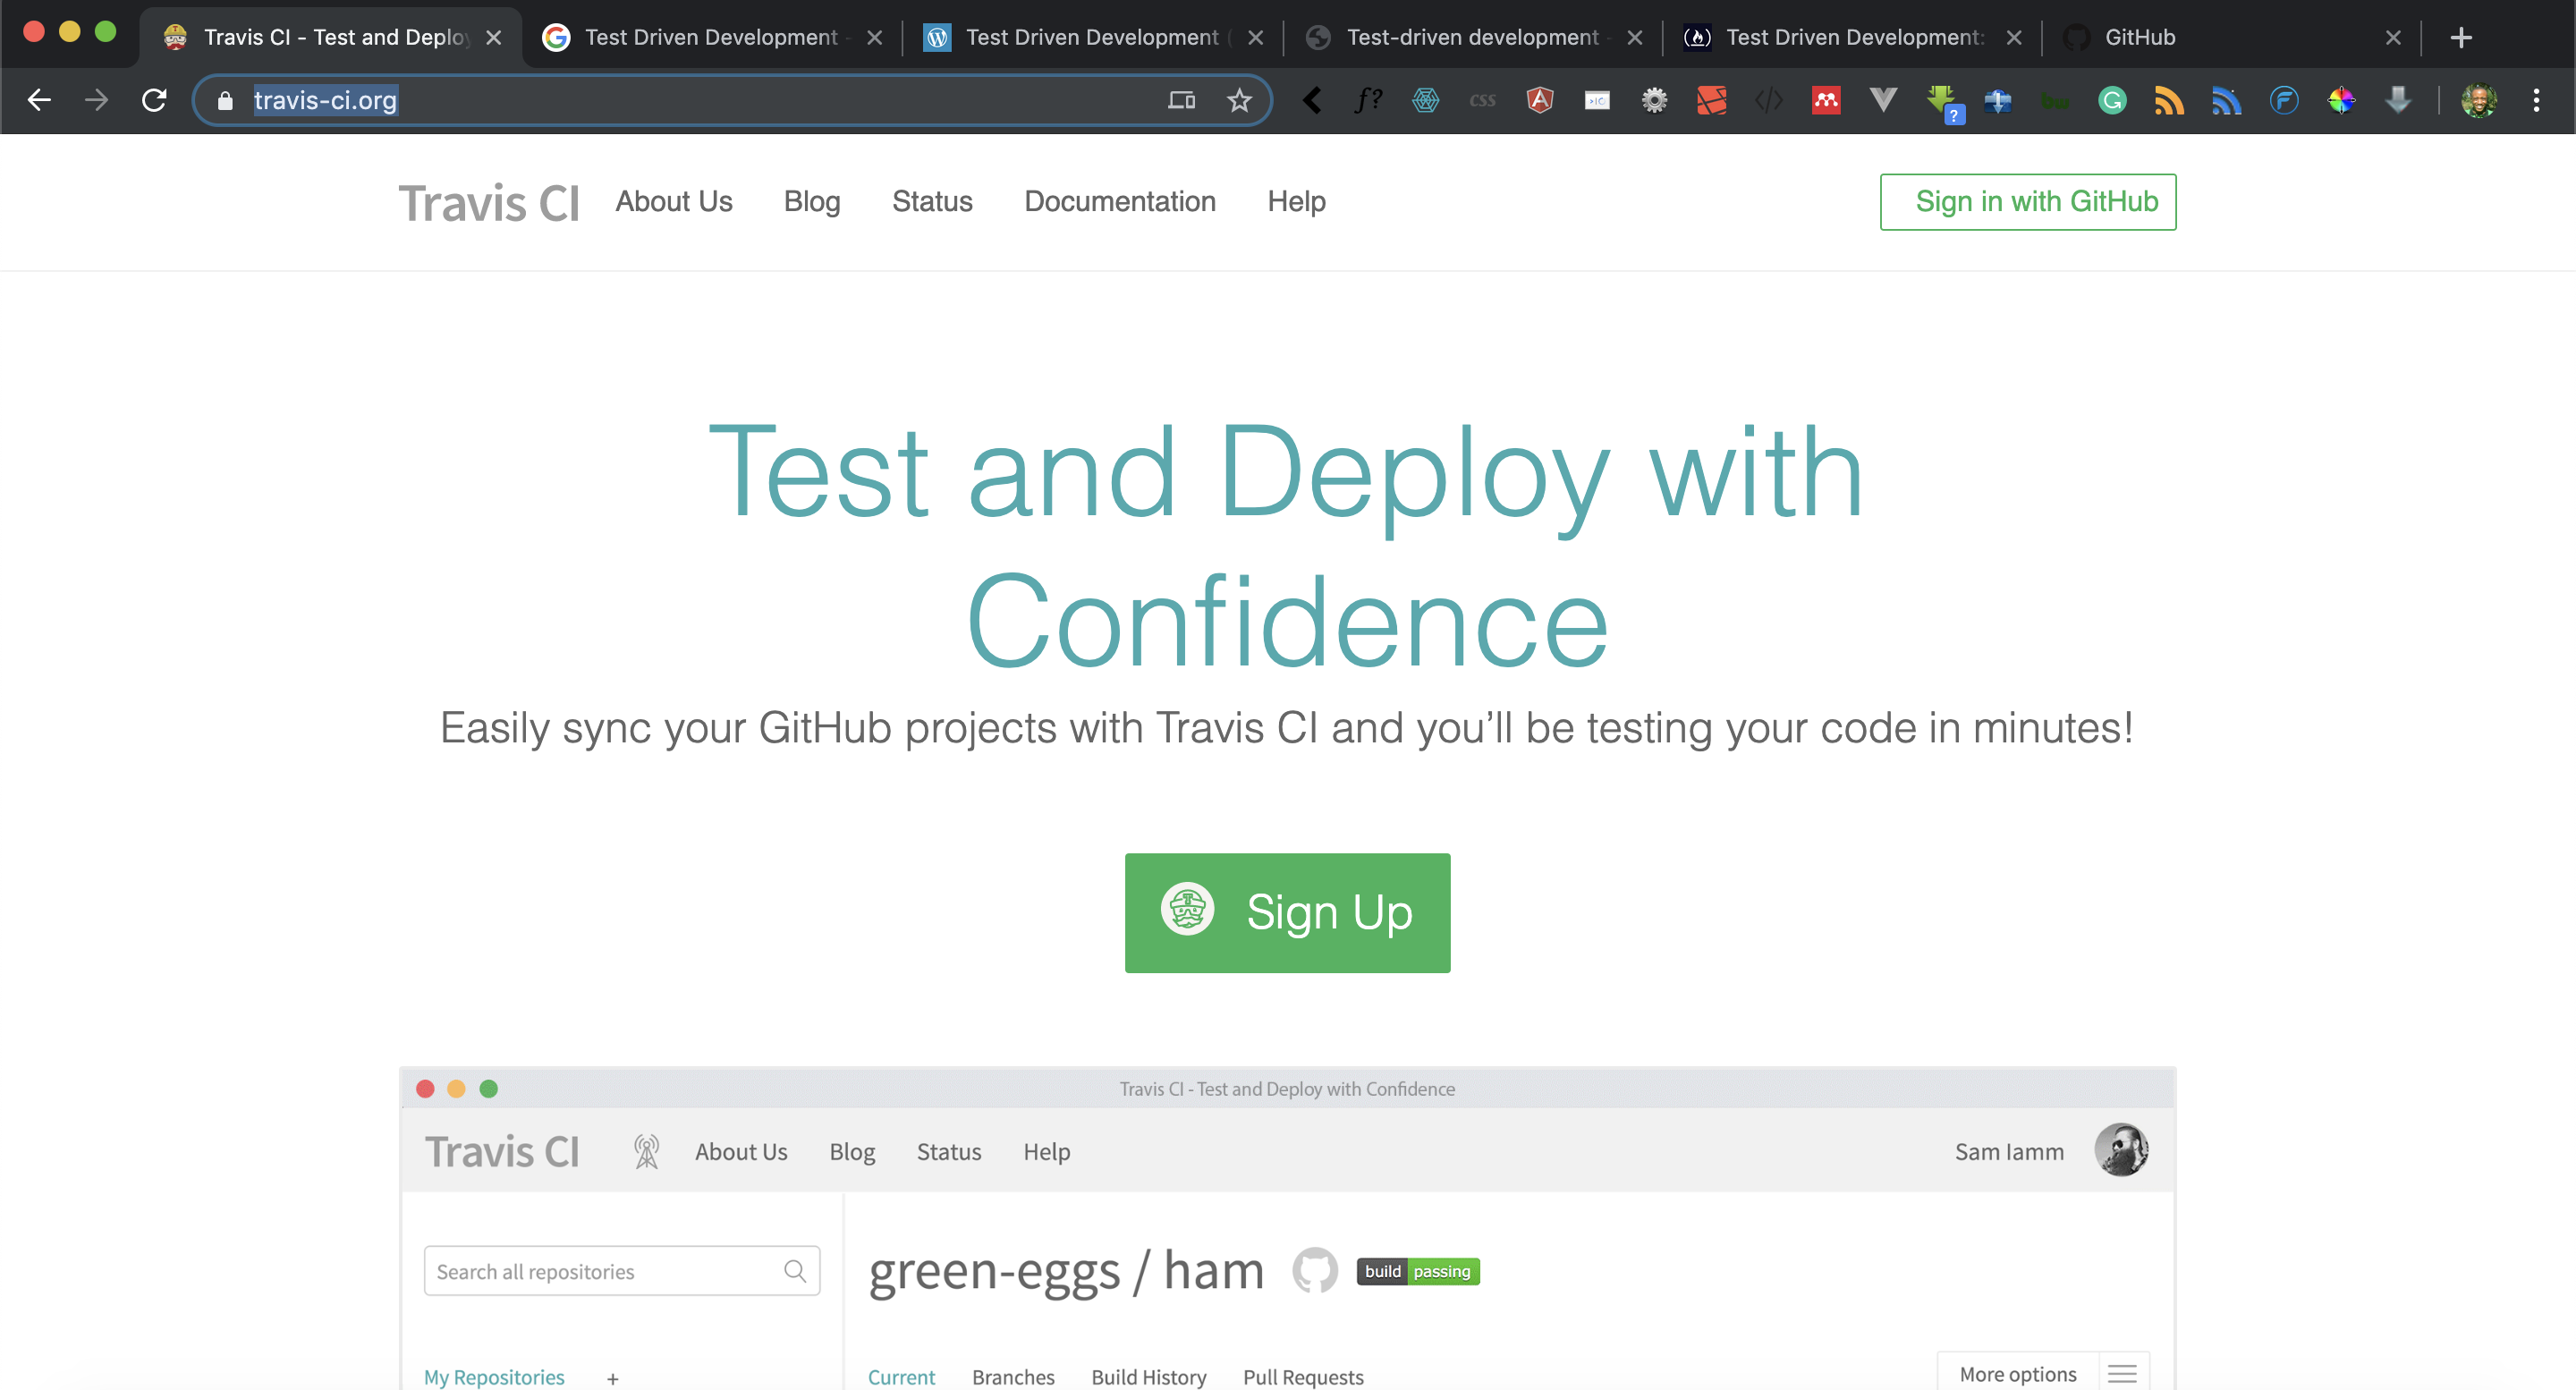Open the Grammarly extension
The width and height of the screenshot is (2576, 1390).
click(2112, 100)
